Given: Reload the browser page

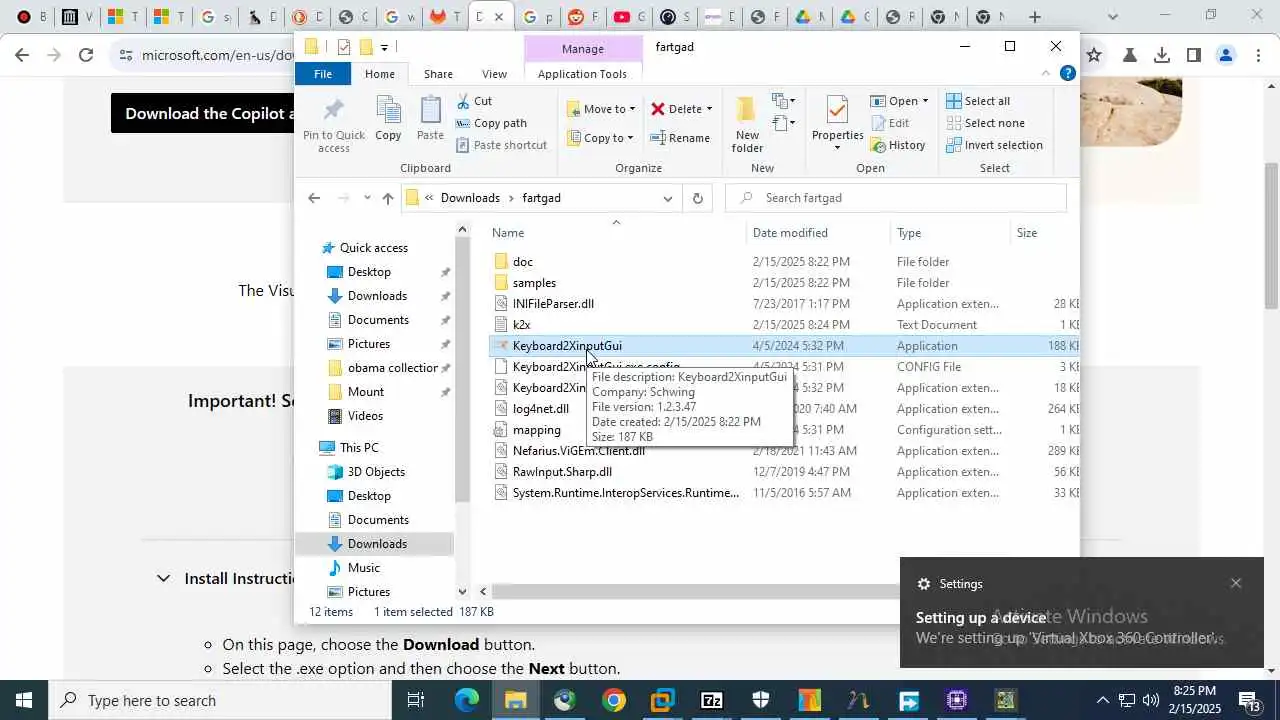Looking at the screenshot, I should coord(86,55).
